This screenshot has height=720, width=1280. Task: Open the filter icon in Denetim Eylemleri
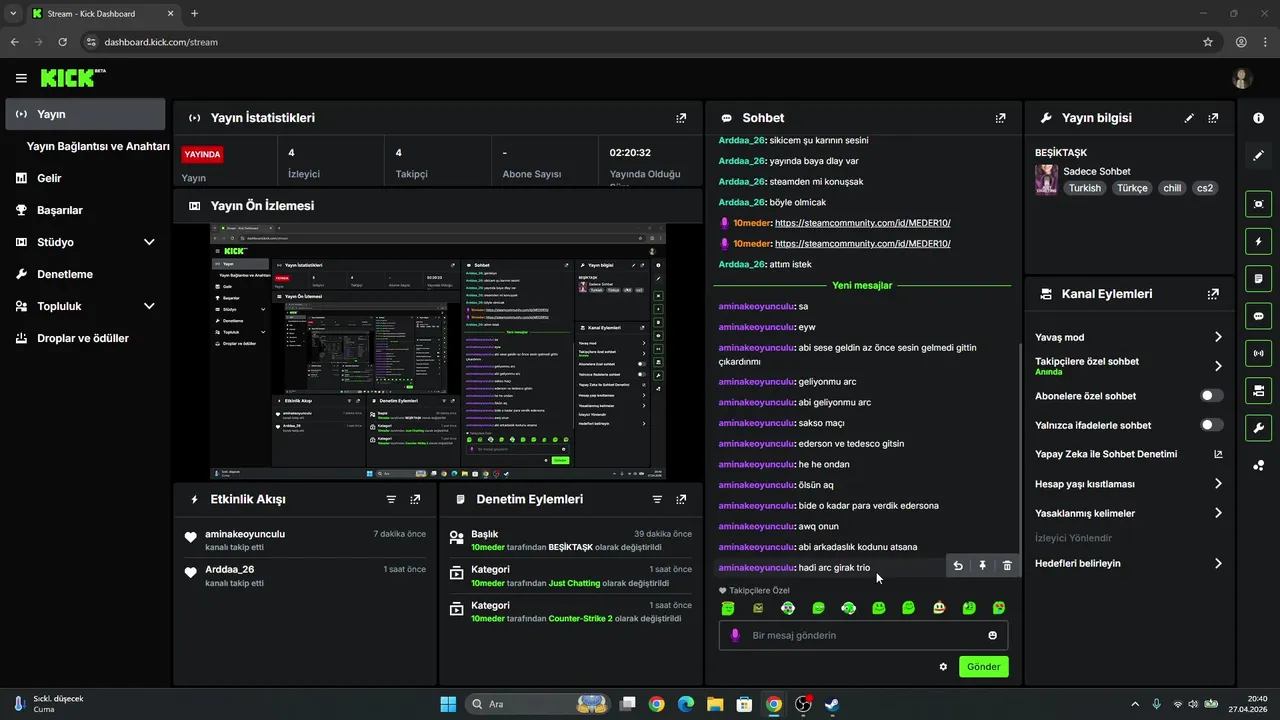657,499
